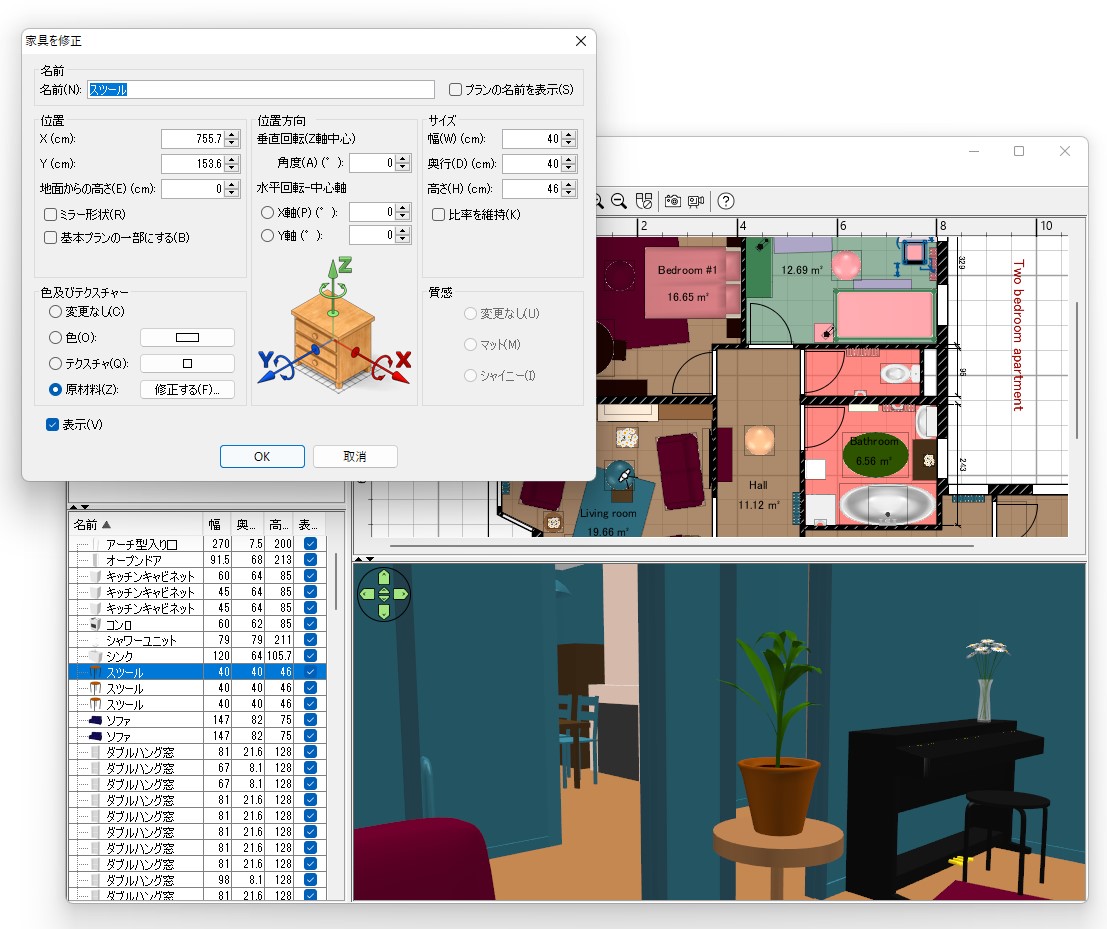Click the toilet in the small pink room
This screenshot has width=1107, height=929.
[898, 372]
